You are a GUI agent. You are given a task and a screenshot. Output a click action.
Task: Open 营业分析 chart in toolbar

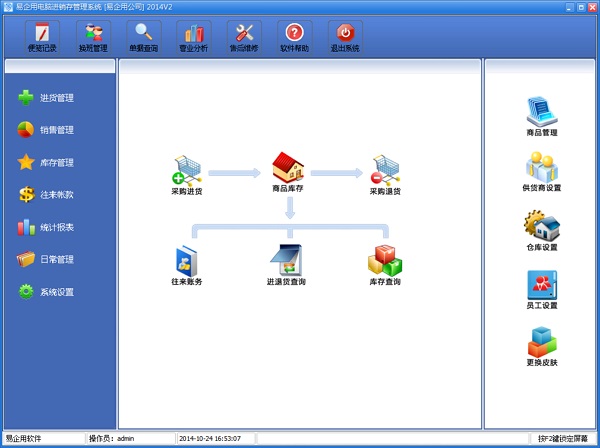194,37
